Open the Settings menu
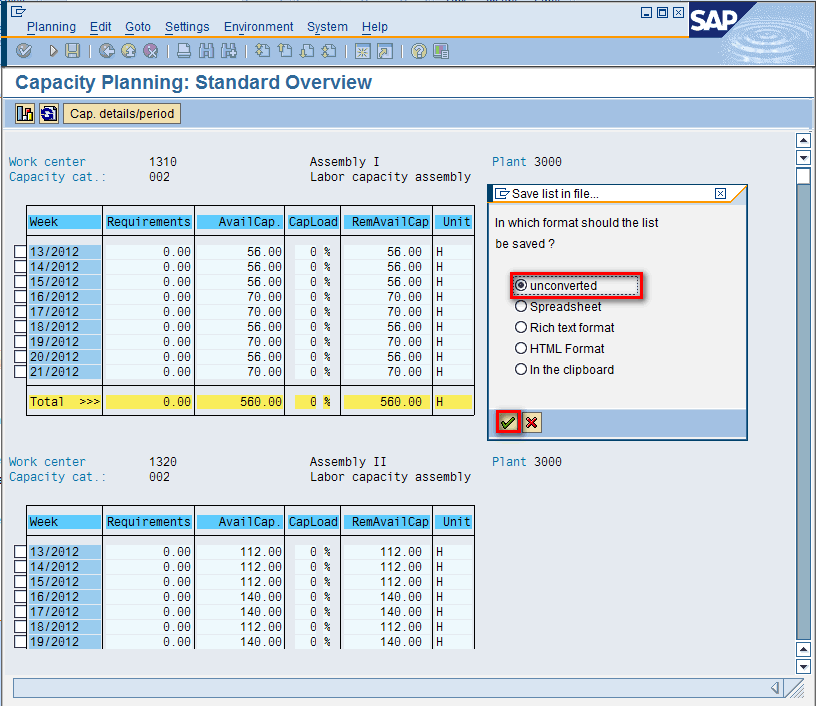The width and height of the screenshot is (816, 706). (187, 27)
